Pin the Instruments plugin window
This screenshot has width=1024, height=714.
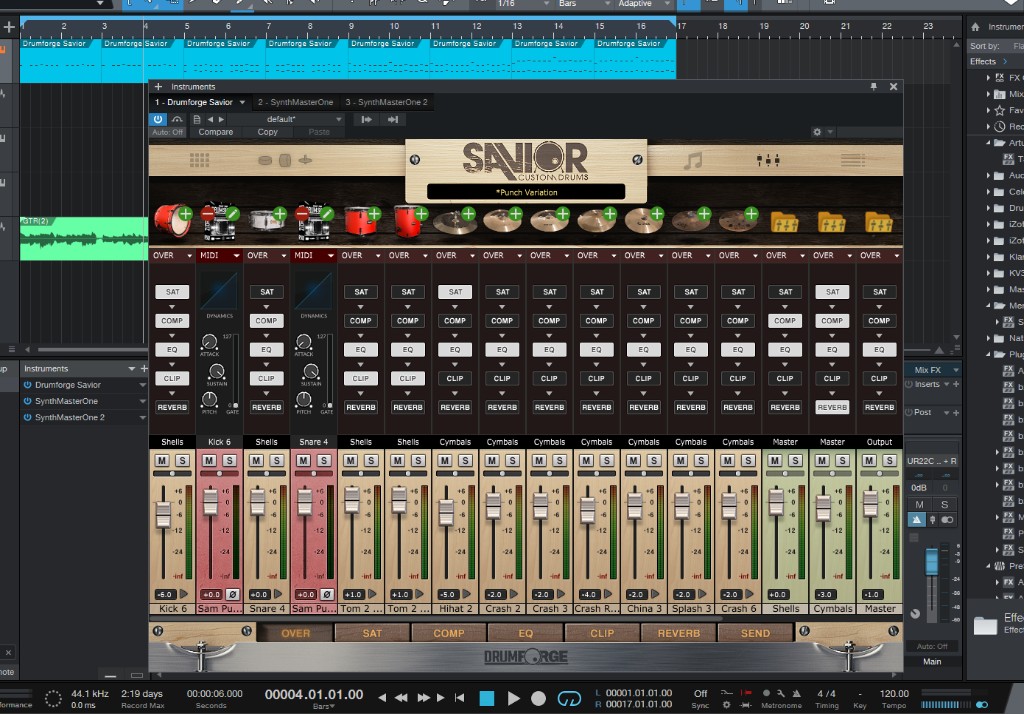pyautogui.click(x=873, y=86)
